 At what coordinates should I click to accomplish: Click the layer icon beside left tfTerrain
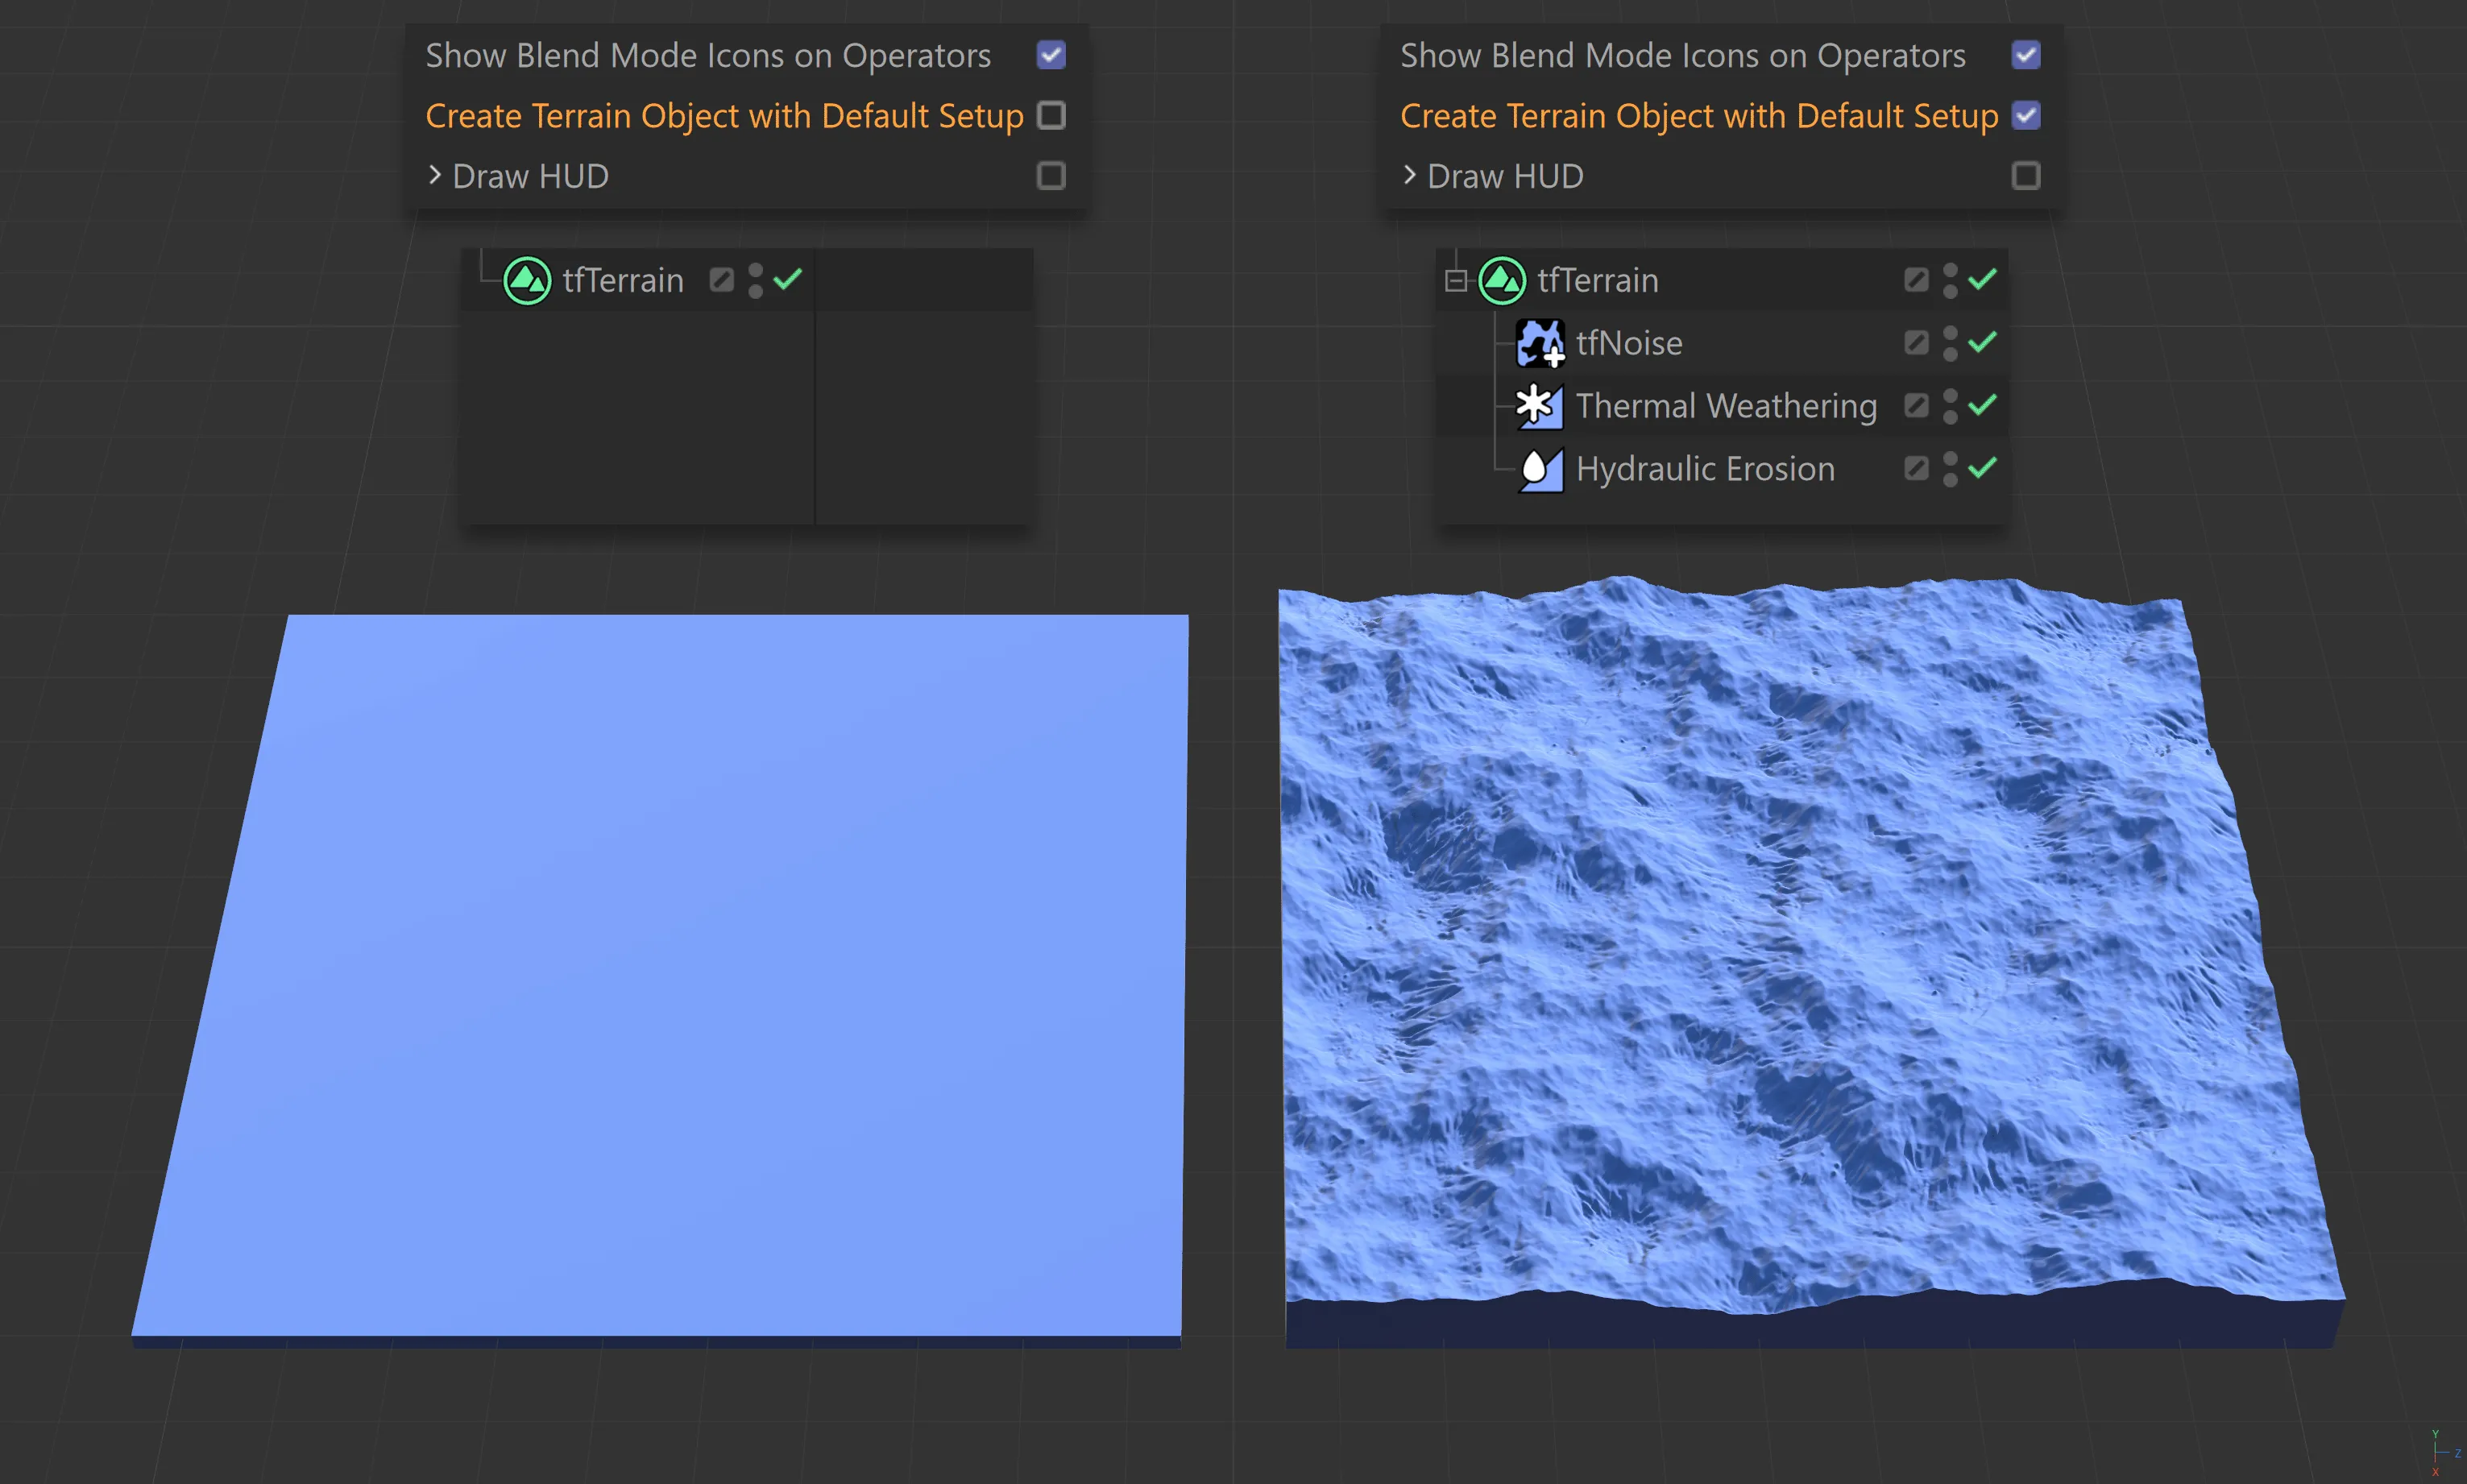click(x=721, y=280)
